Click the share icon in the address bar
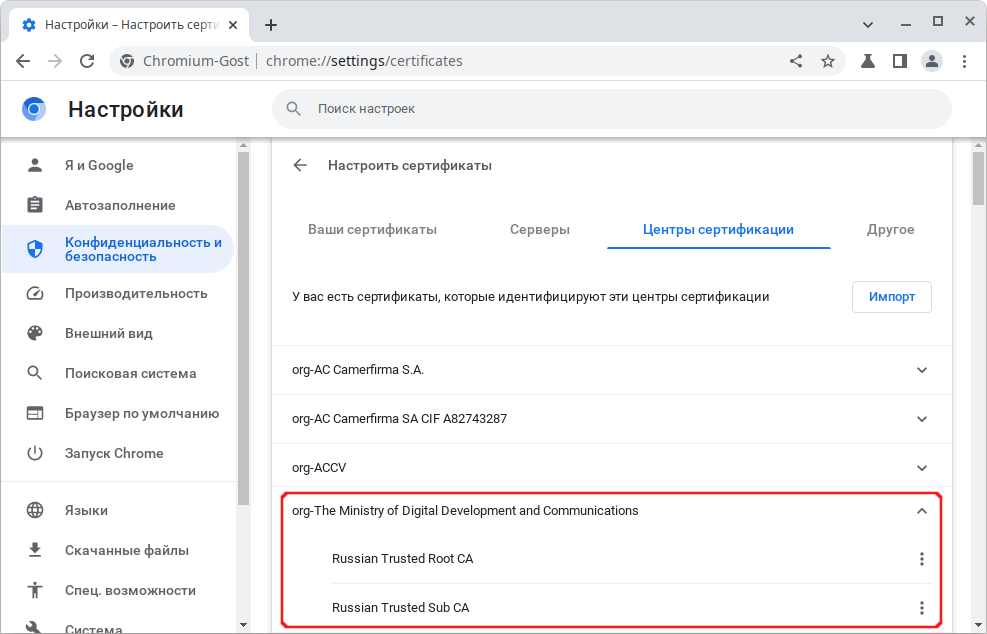 pyautogui.click(x=796, y=61)
